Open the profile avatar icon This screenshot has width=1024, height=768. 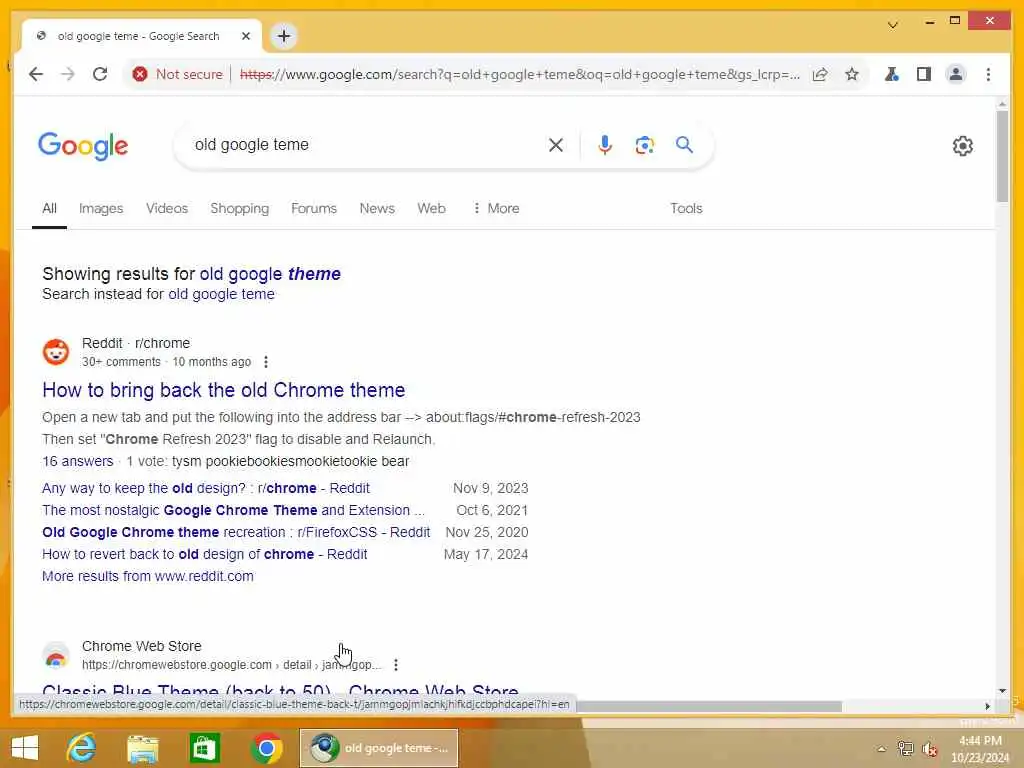pyautogui.click(x=955, y=74)
